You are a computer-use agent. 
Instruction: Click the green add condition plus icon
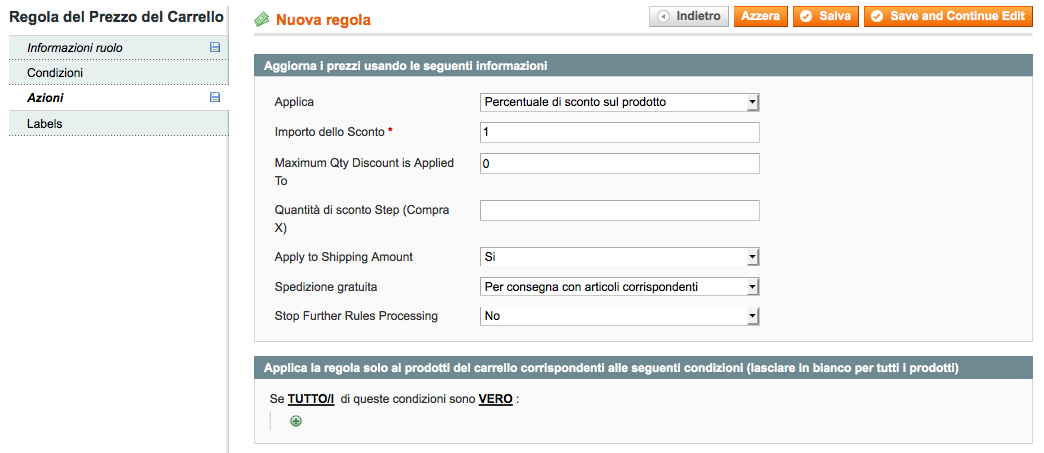[296, 421]
